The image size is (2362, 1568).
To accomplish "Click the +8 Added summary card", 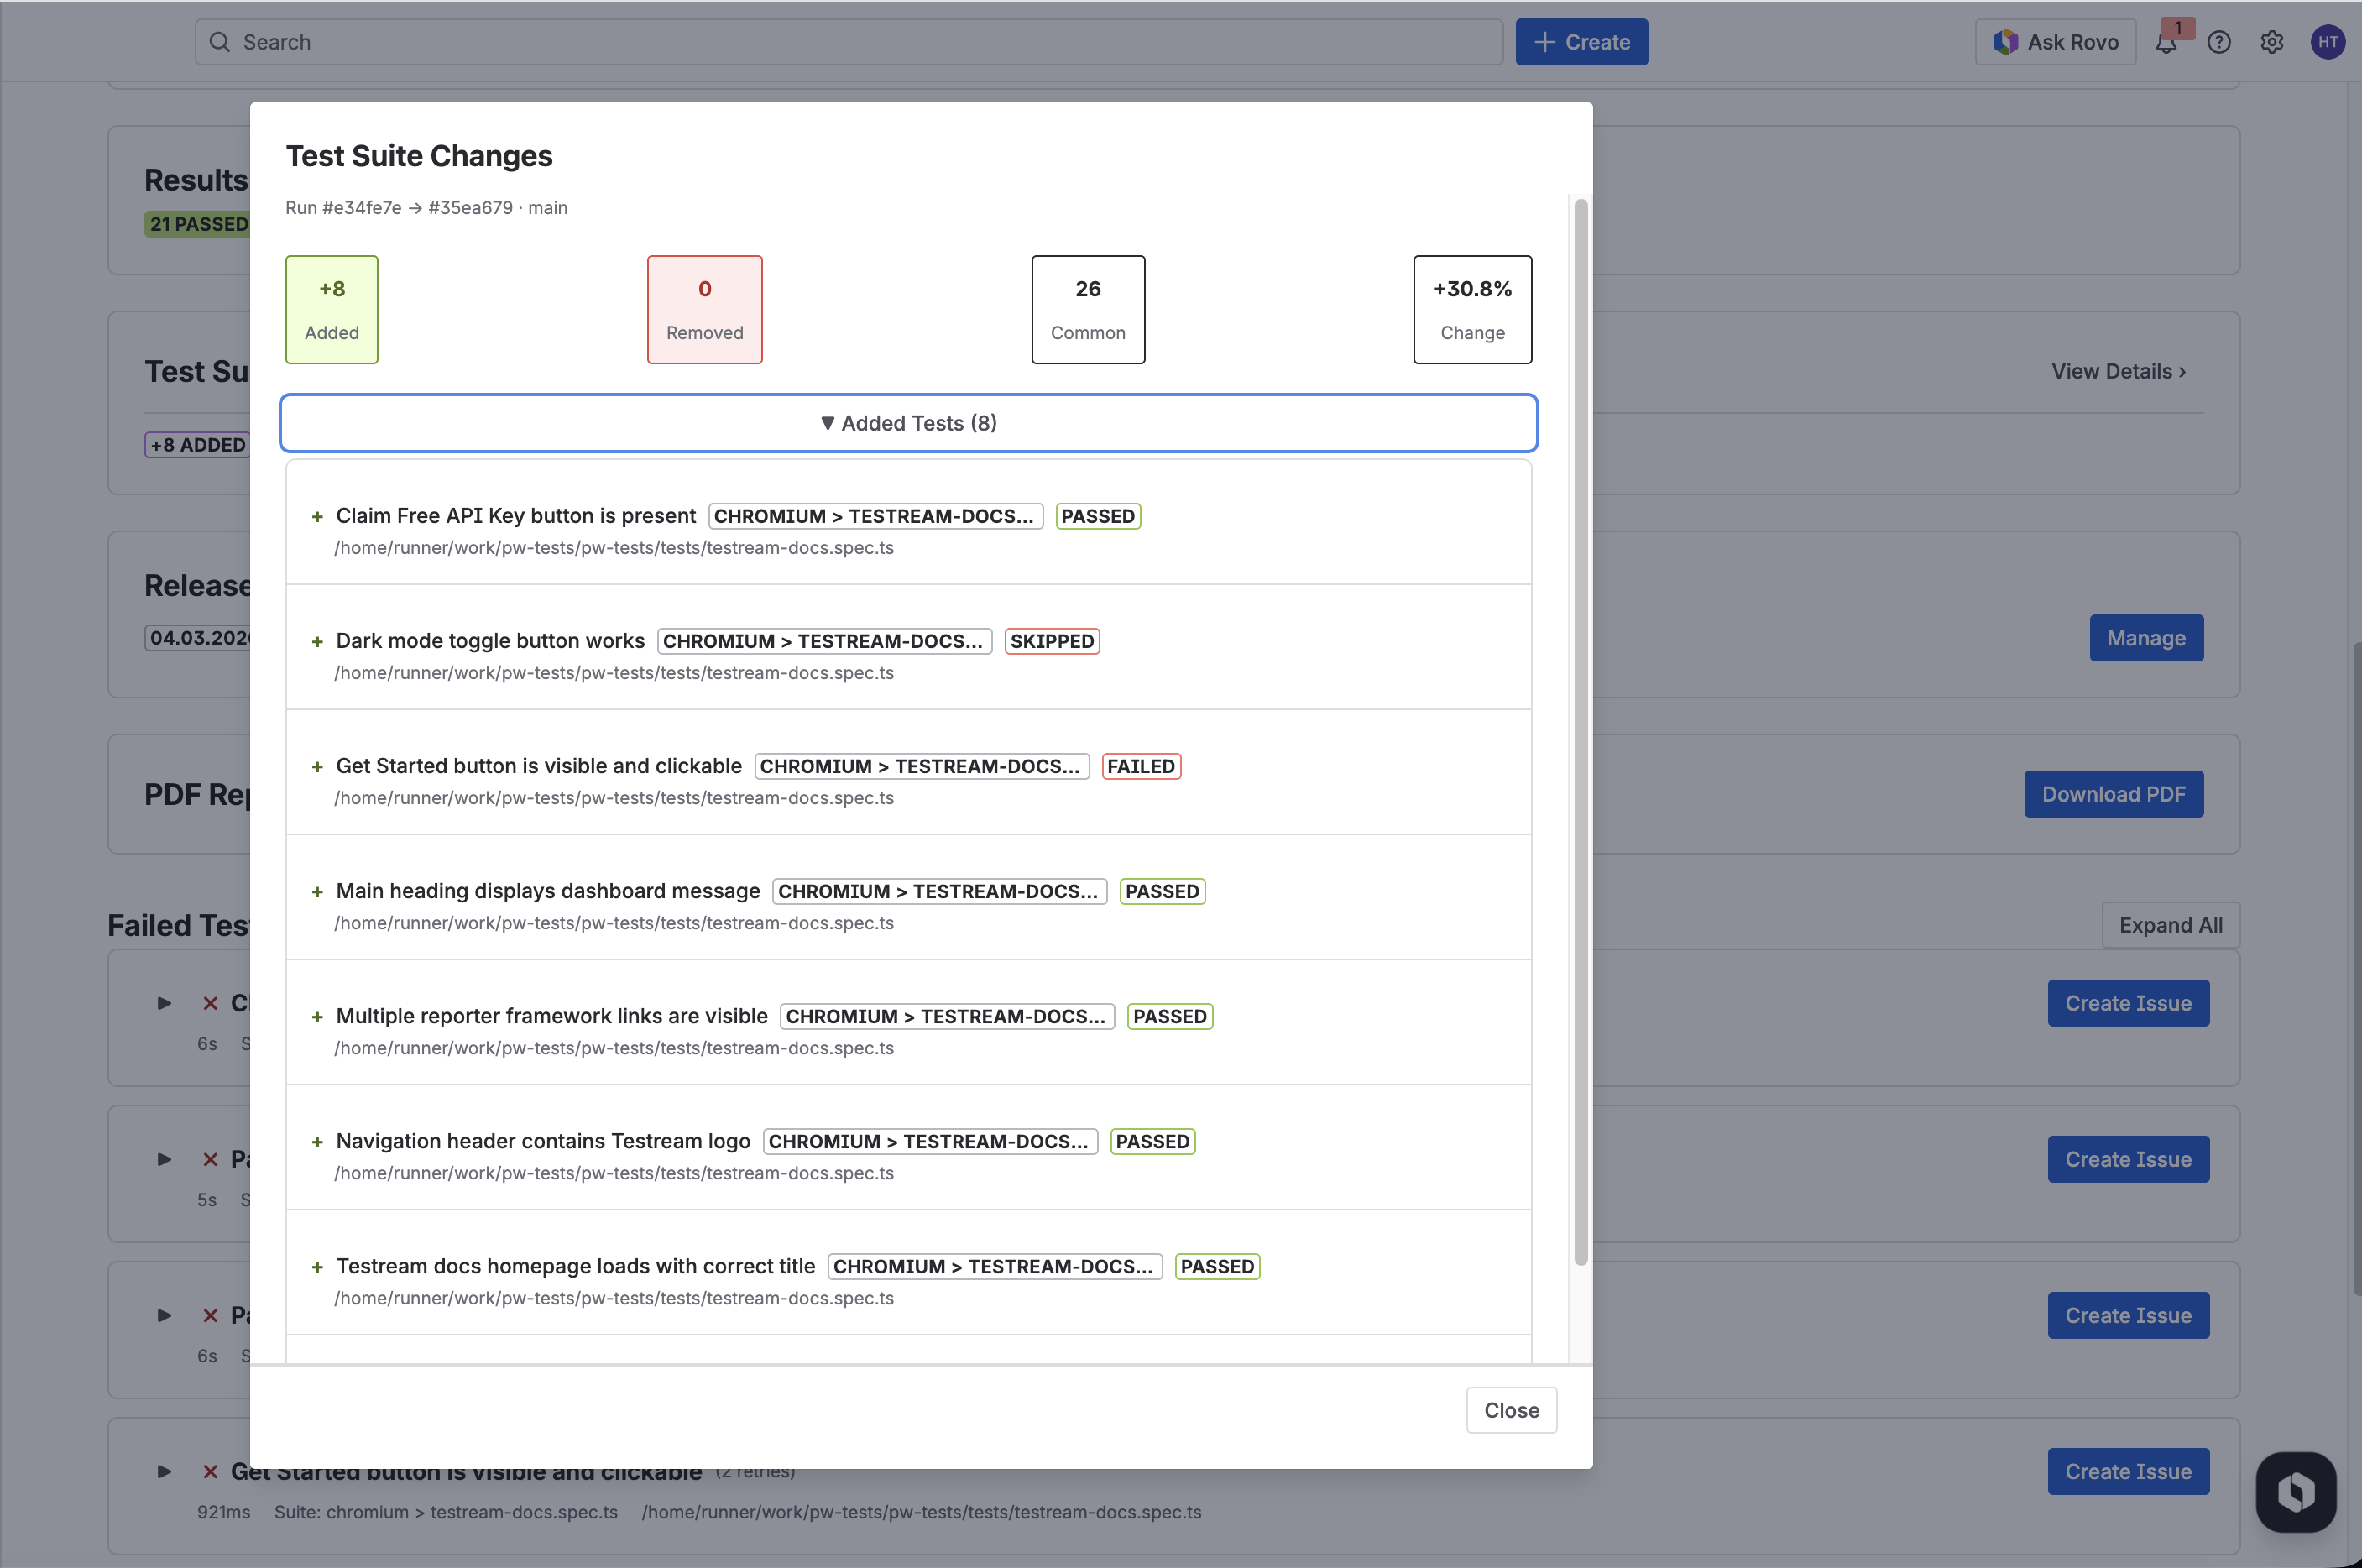I will click(332, 310).
